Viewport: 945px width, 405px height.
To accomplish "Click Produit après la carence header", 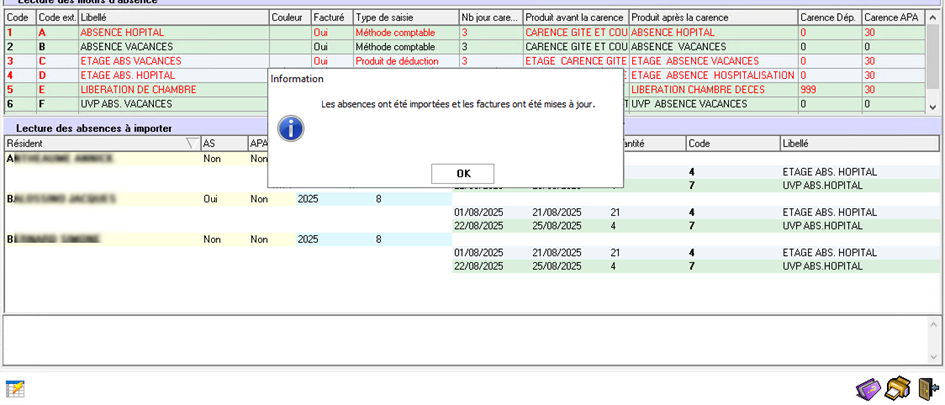I will coord(713,18).
